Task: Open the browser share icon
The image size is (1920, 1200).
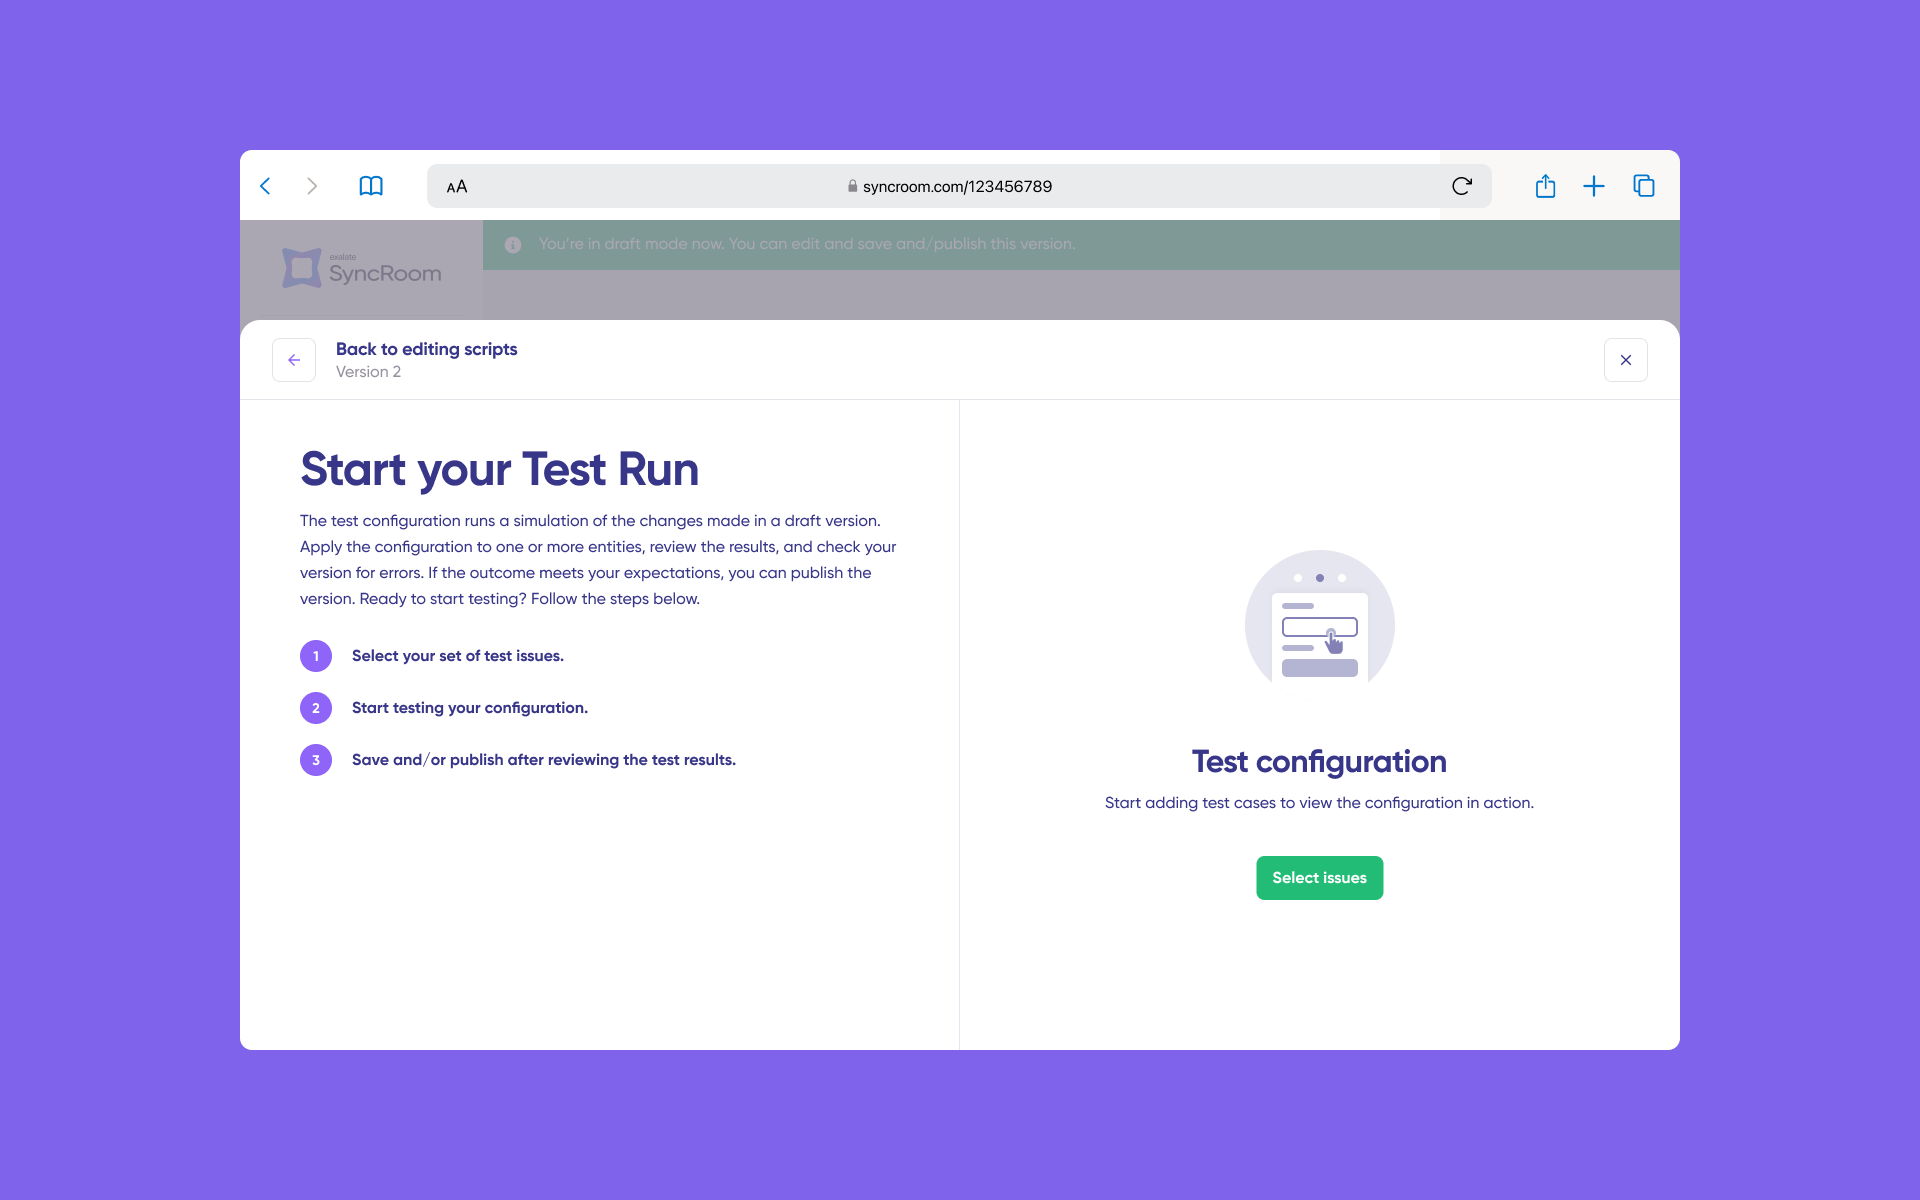Action: click(x=1545, y=186)
